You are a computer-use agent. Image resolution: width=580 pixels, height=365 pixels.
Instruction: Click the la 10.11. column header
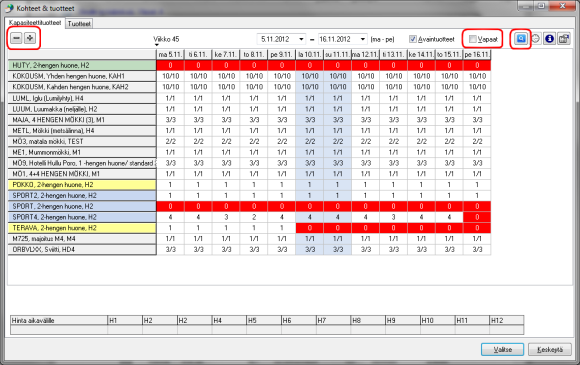pos(309,54)
